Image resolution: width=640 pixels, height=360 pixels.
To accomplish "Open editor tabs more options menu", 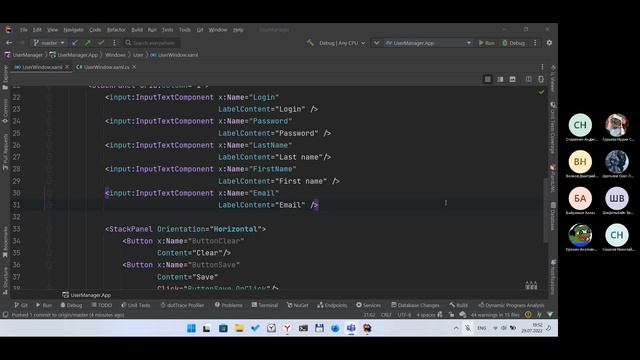I will click(x=542, y=67).
